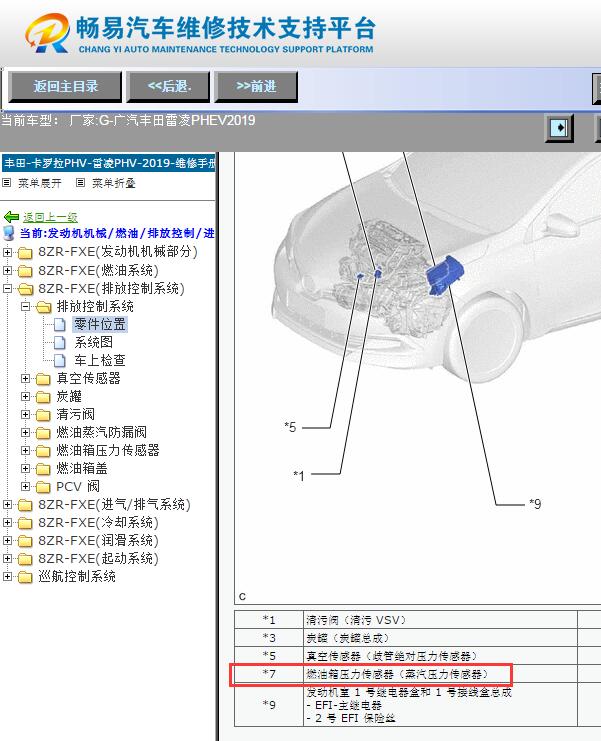Expand the 8ZR-FXE(进气/排气系统) node
The height and width of the screenshot is (741, 601).
(x=7, y=505)
